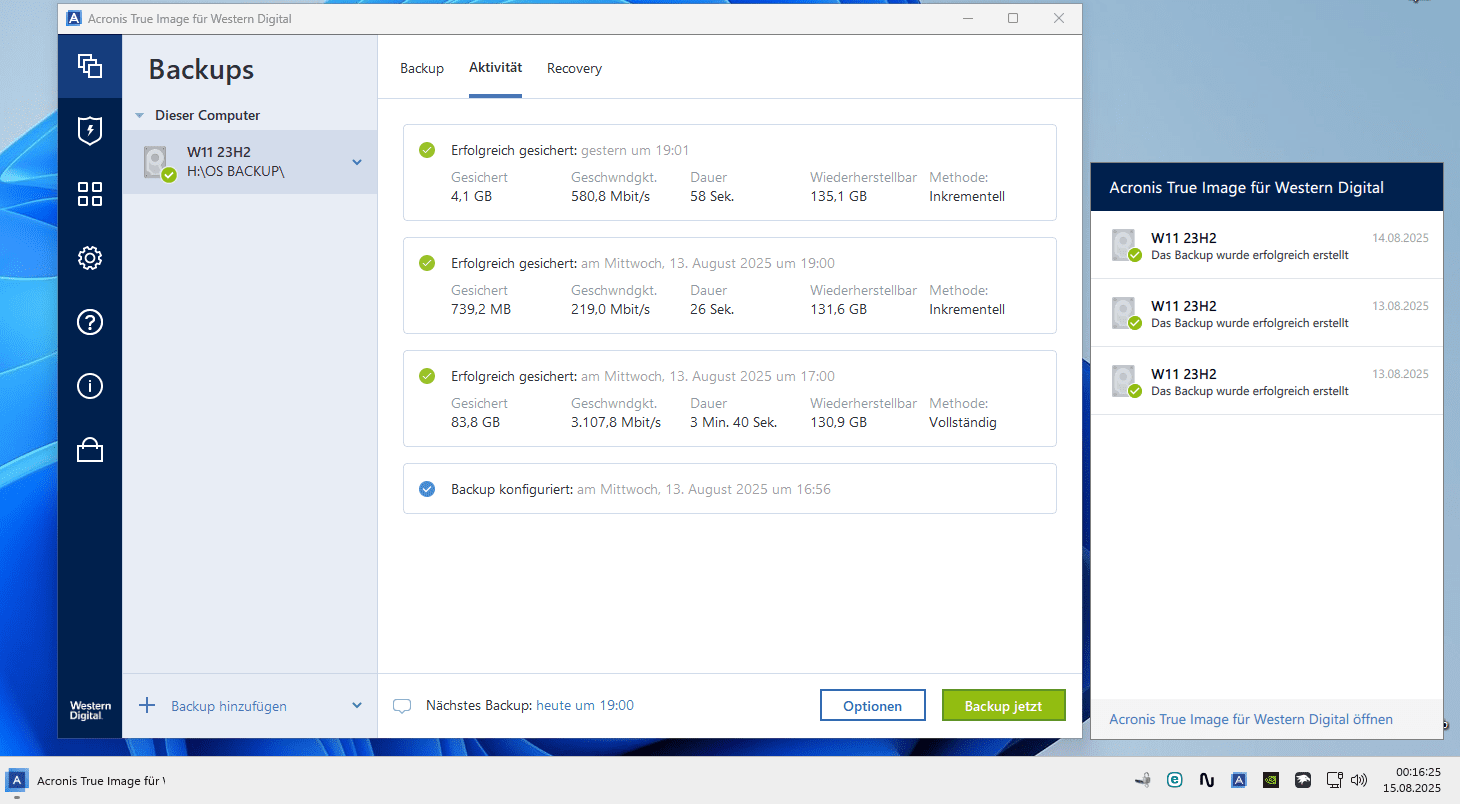
Task: Click the 131,6 GB Wiederherstellbar value
Action: [838, 309]
